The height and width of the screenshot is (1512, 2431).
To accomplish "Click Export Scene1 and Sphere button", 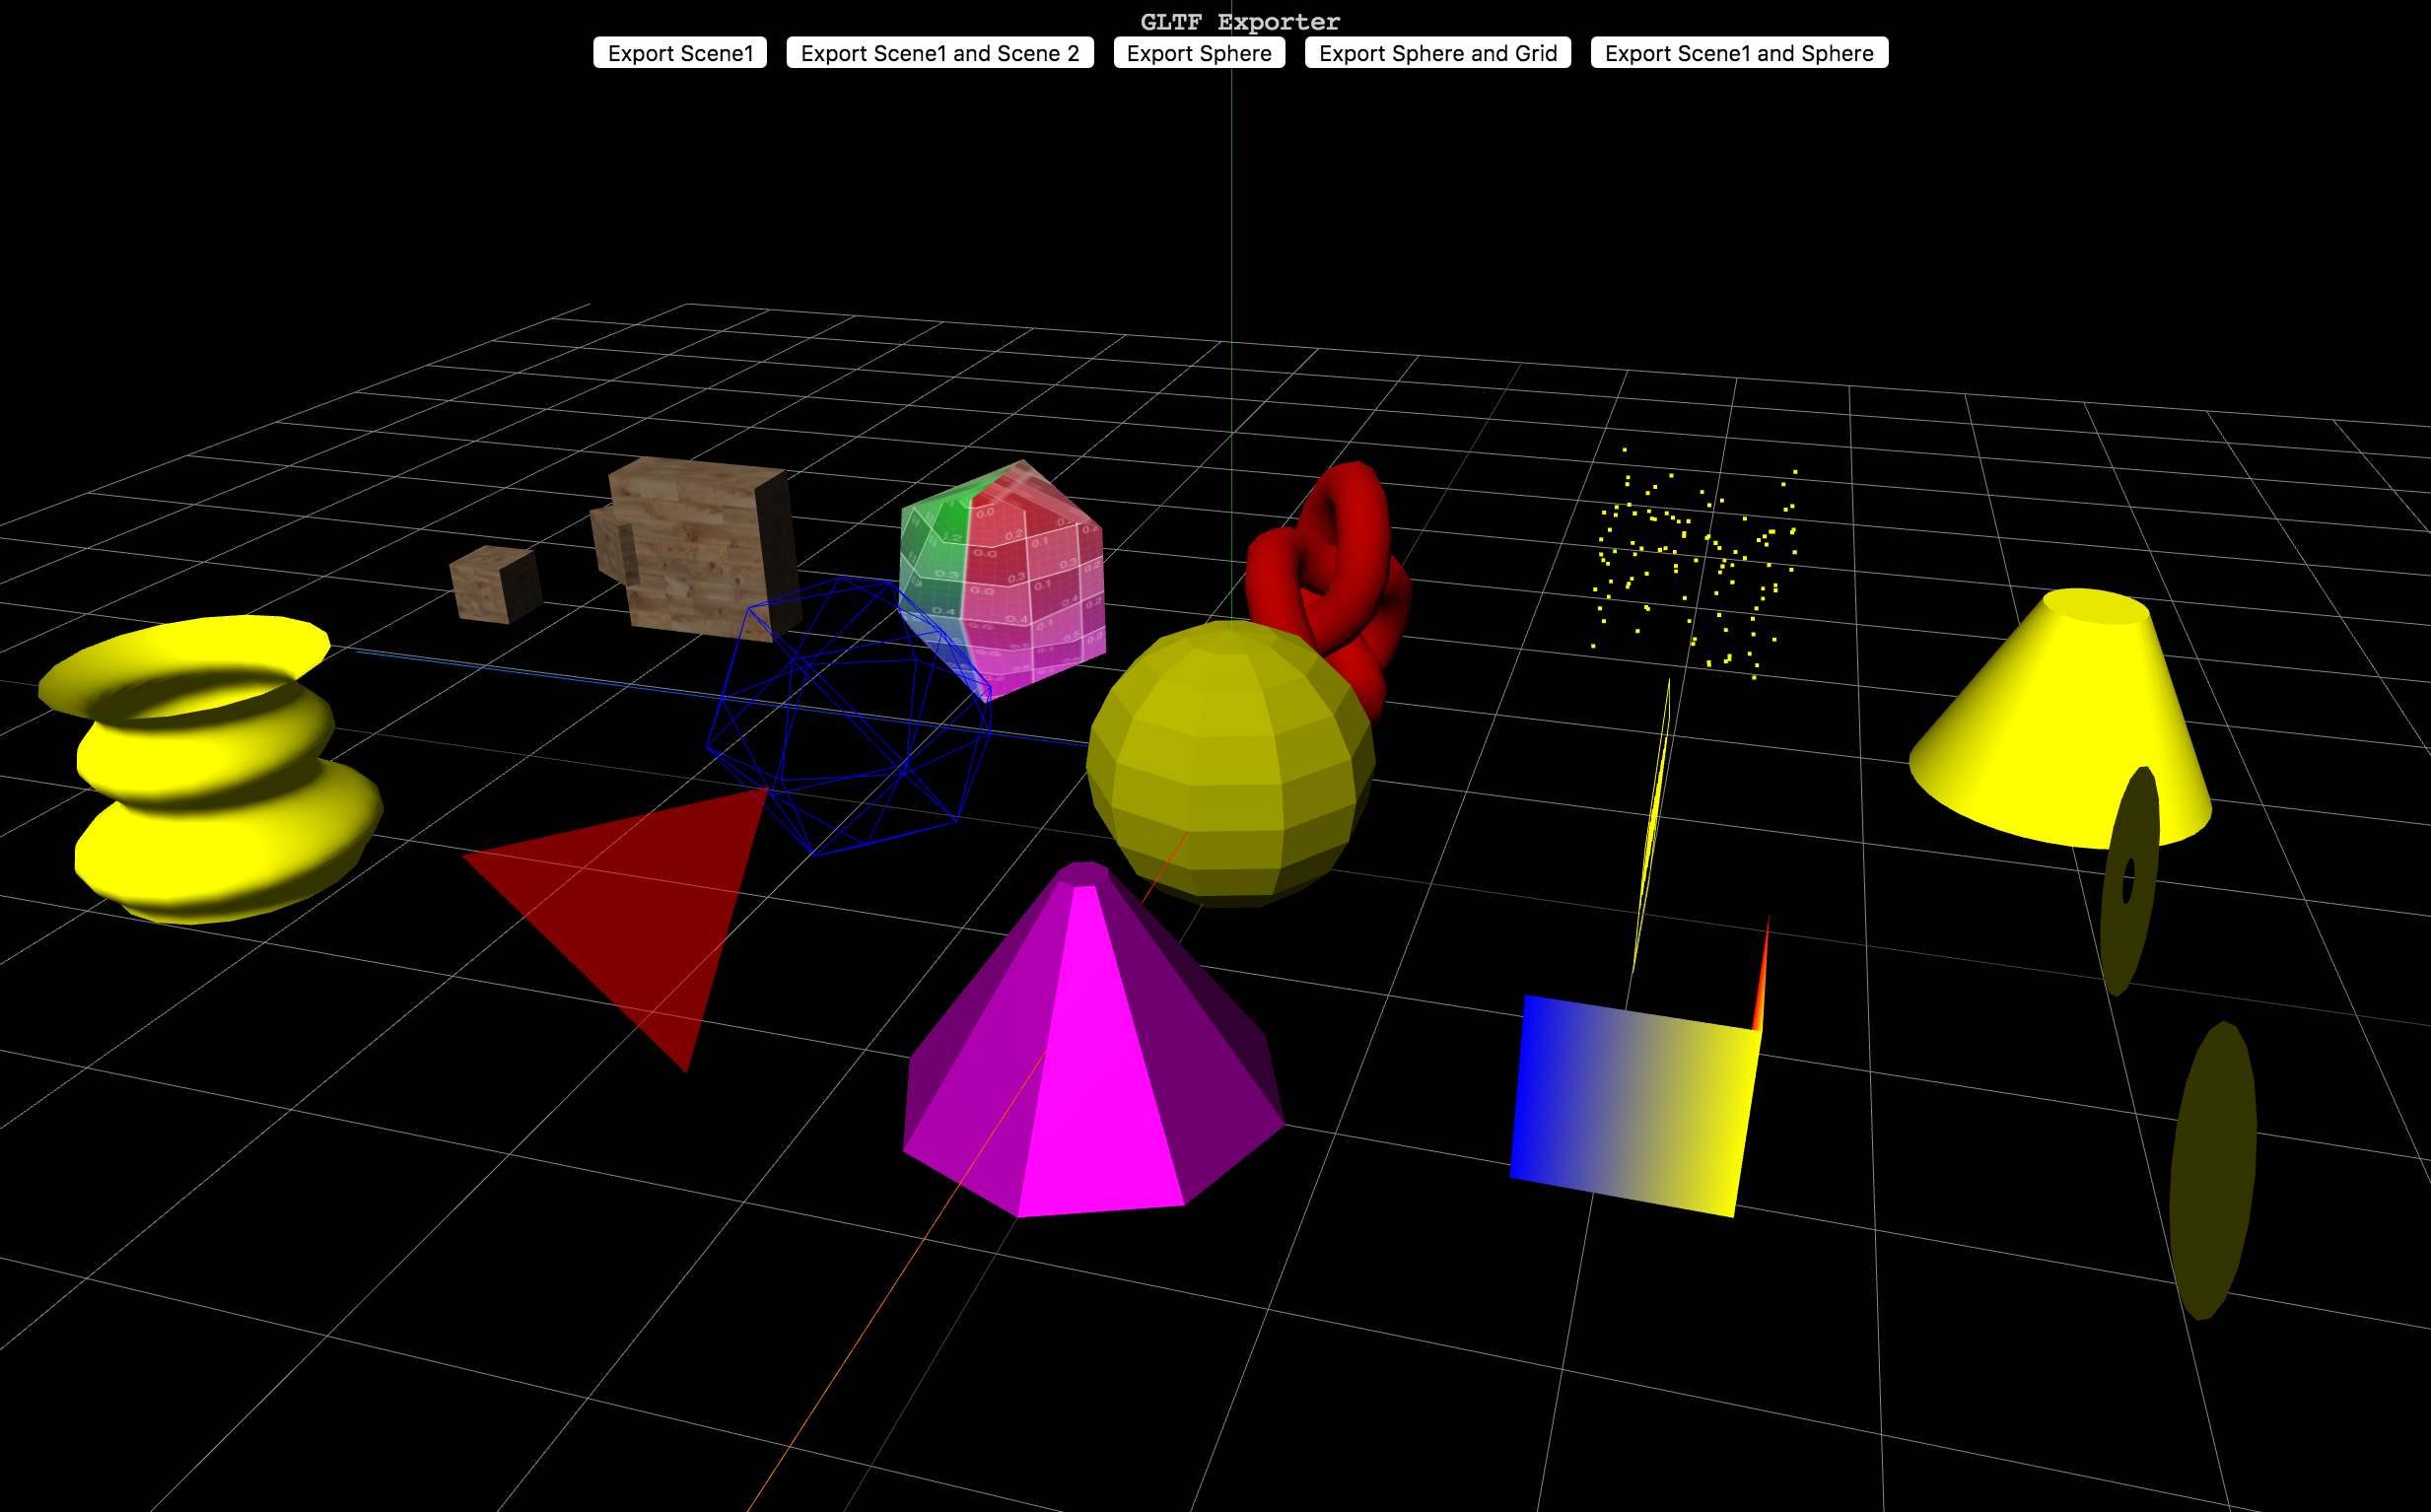I will coord(1738,53).
